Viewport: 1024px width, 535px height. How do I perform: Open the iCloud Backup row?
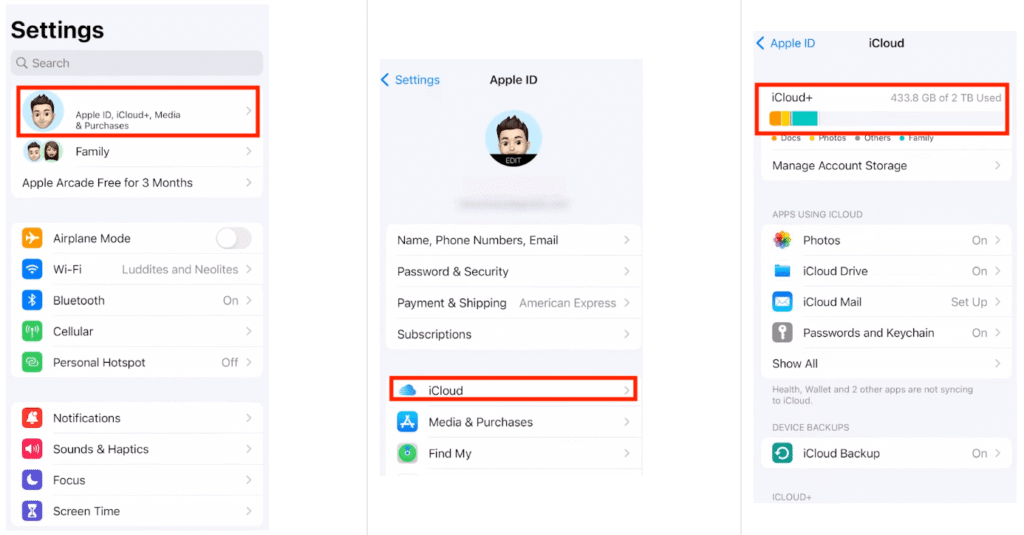886,453
